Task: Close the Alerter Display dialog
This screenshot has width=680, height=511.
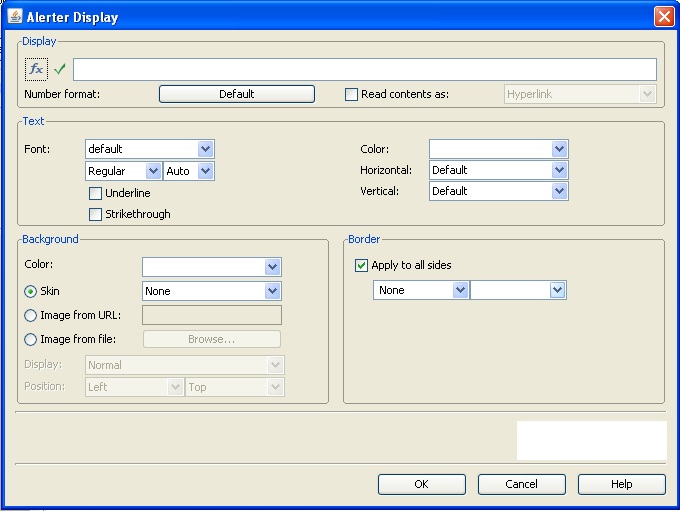Action: point(664,17)
